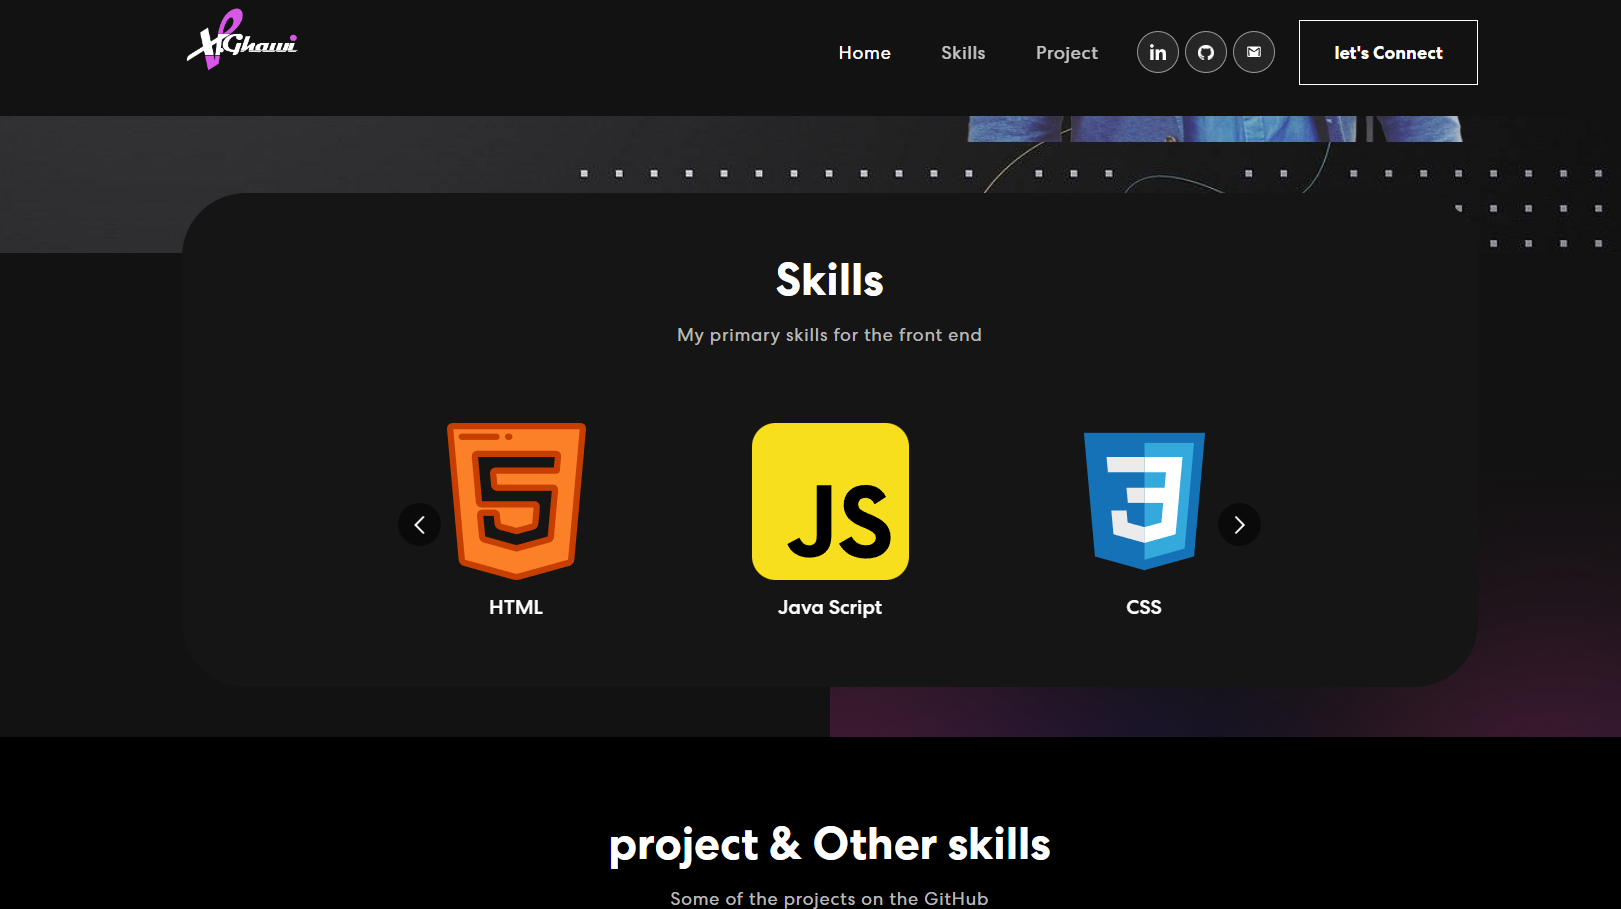This screenshot has height=909, width=1621.
Task: Click 'Some of the projects on the GitHub'
Action: coord(830,898)
